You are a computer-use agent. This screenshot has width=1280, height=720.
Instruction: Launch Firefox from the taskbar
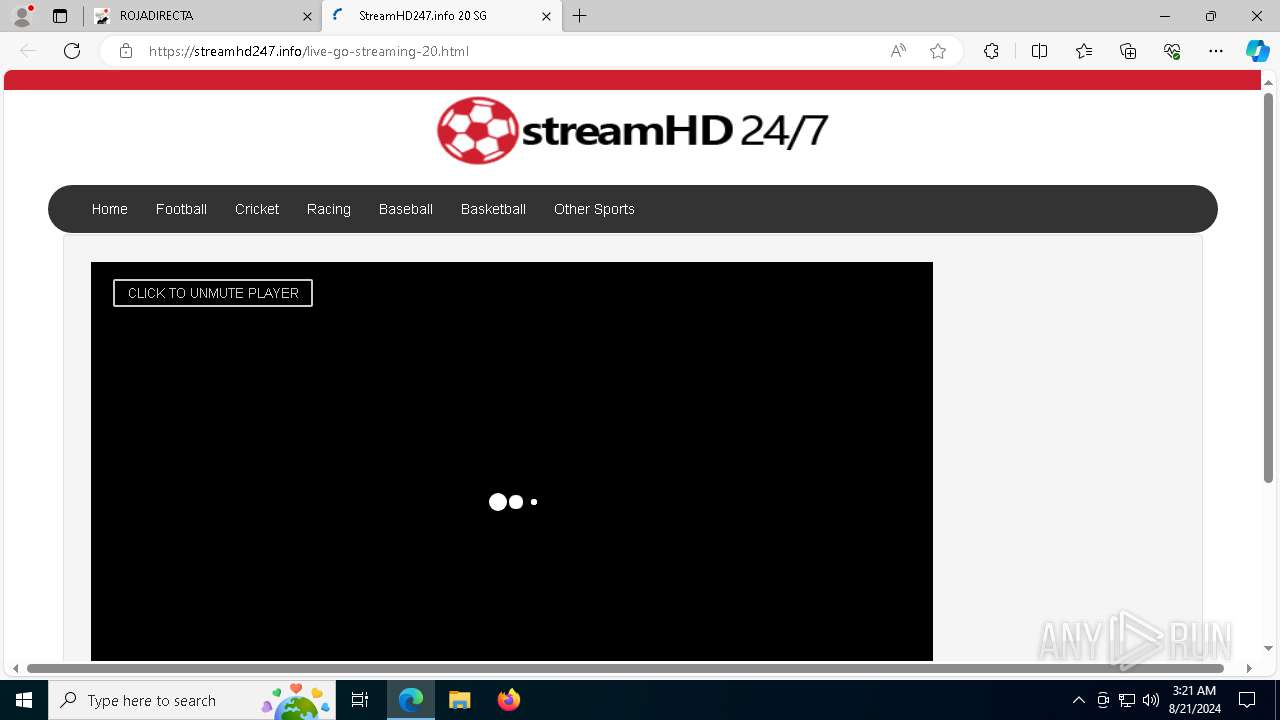508,700
